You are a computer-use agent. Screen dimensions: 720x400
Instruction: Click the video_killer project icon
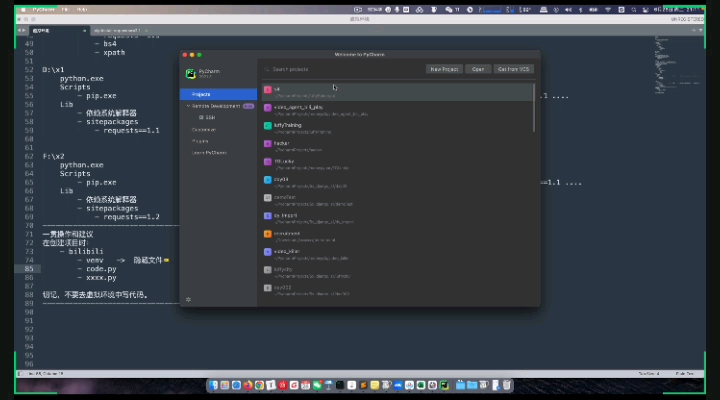[x=268, y=252]
